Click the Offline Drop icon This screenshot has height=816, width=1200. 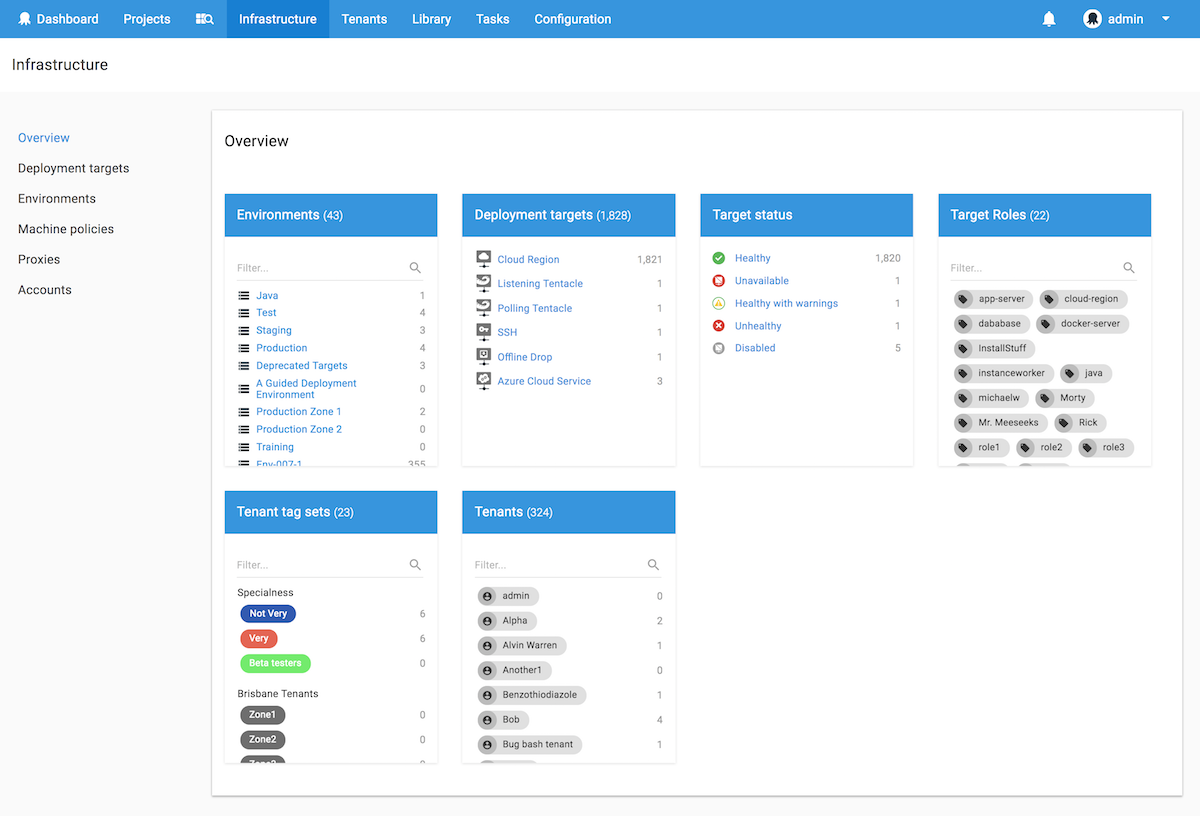coord(482,357)
